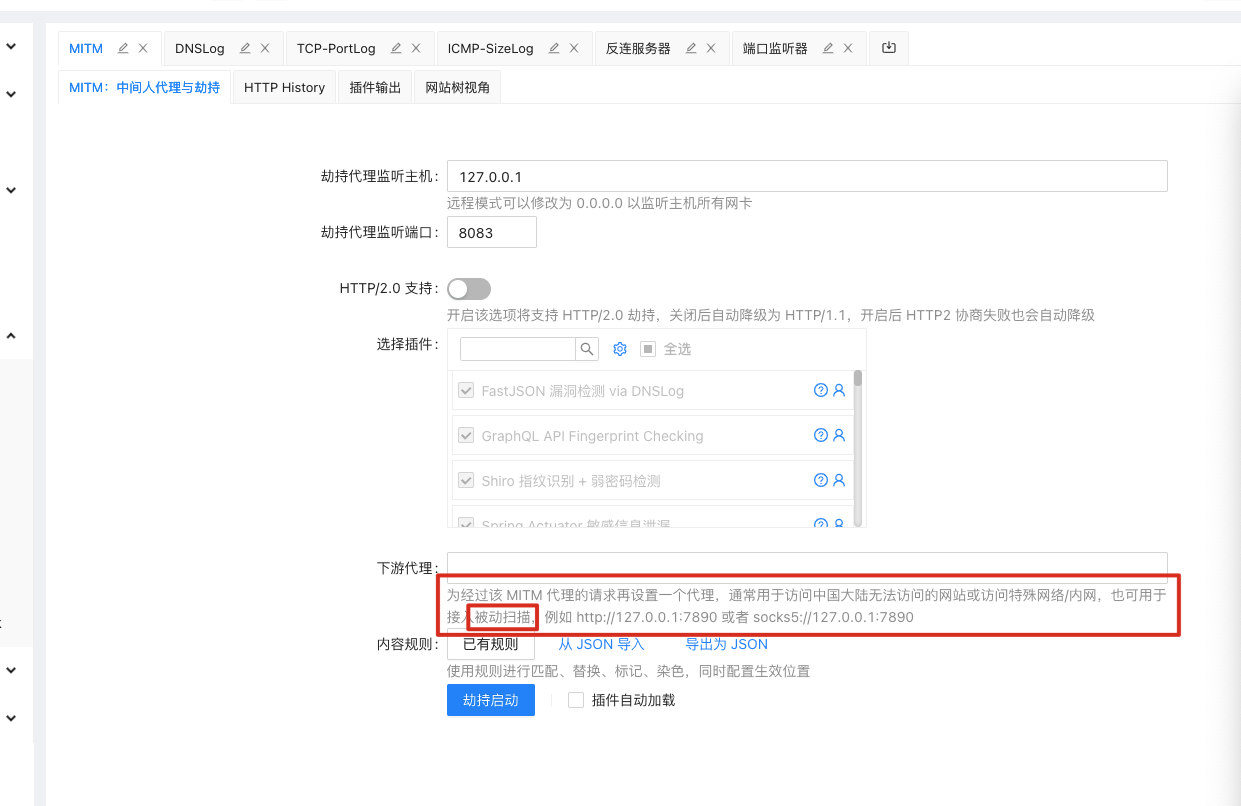Click edit pencil on TCP-PortLog tab

396,48
